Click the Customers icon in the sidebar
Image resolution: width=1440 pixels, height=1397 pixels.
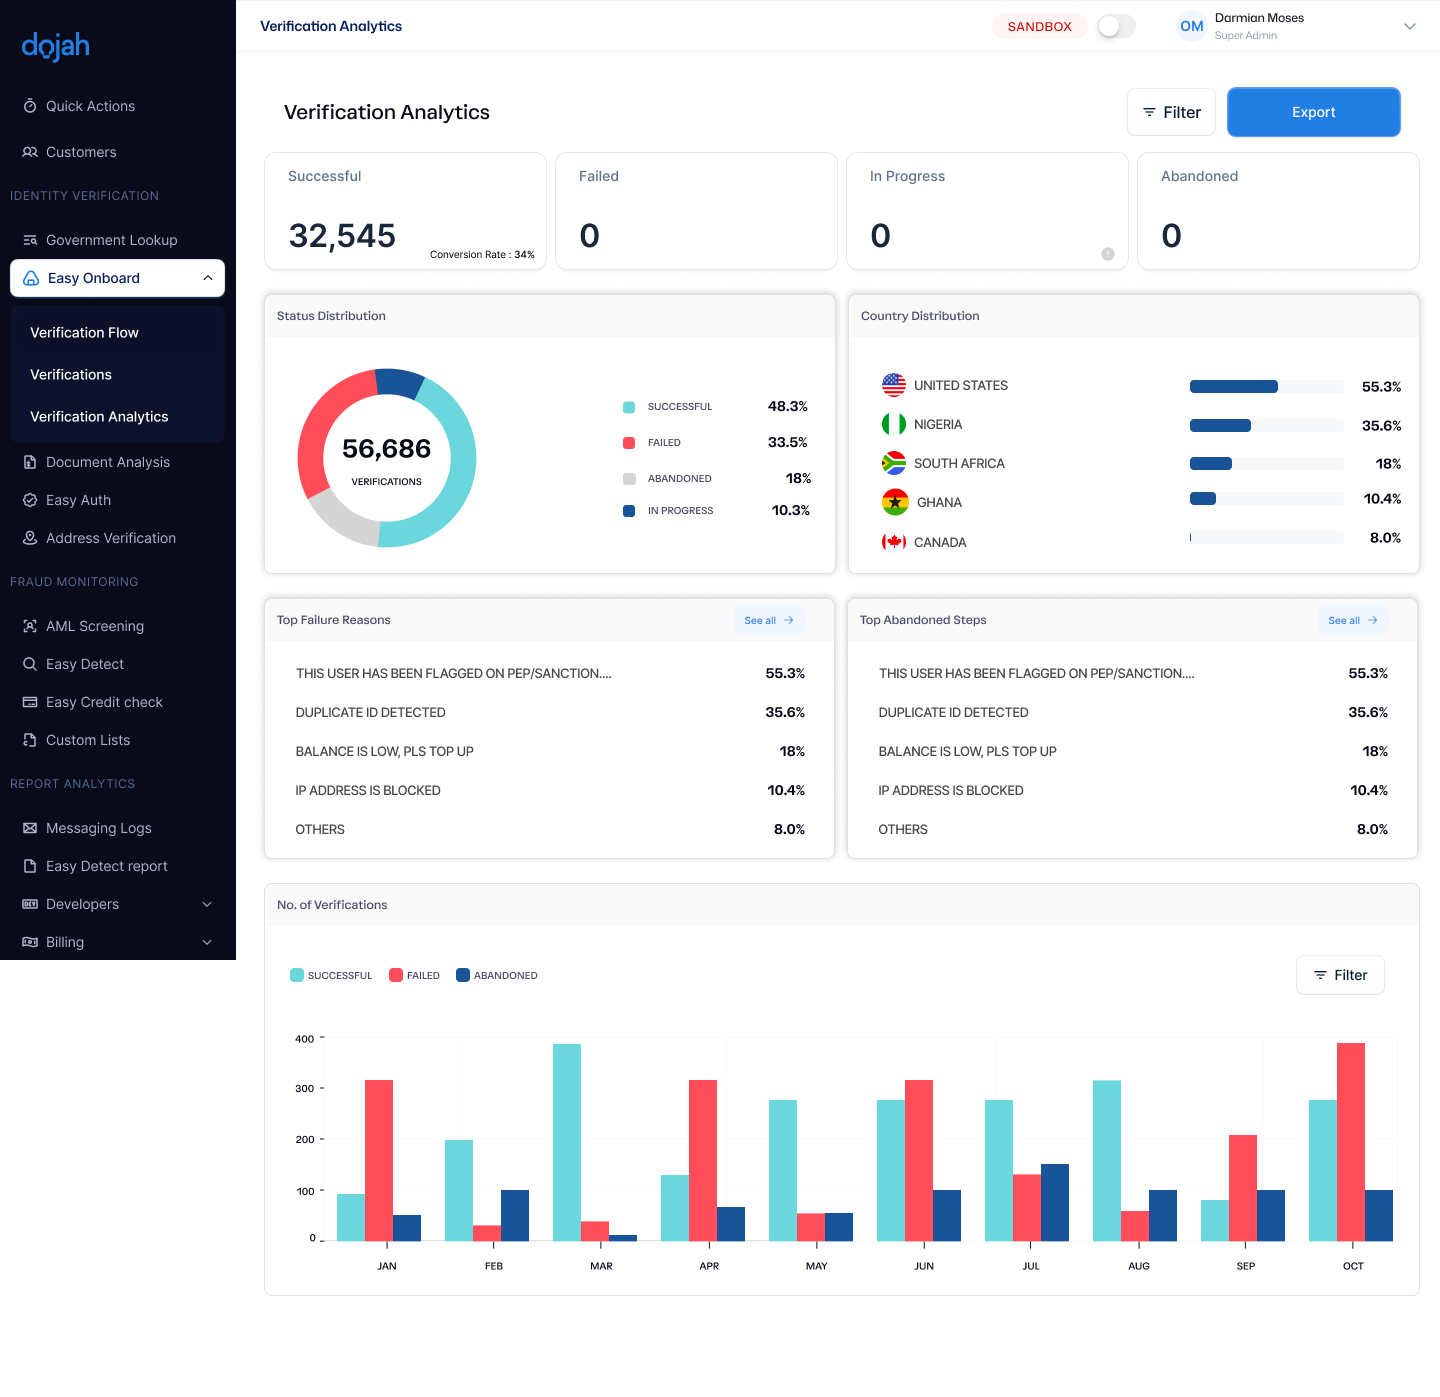coord(30,152)
